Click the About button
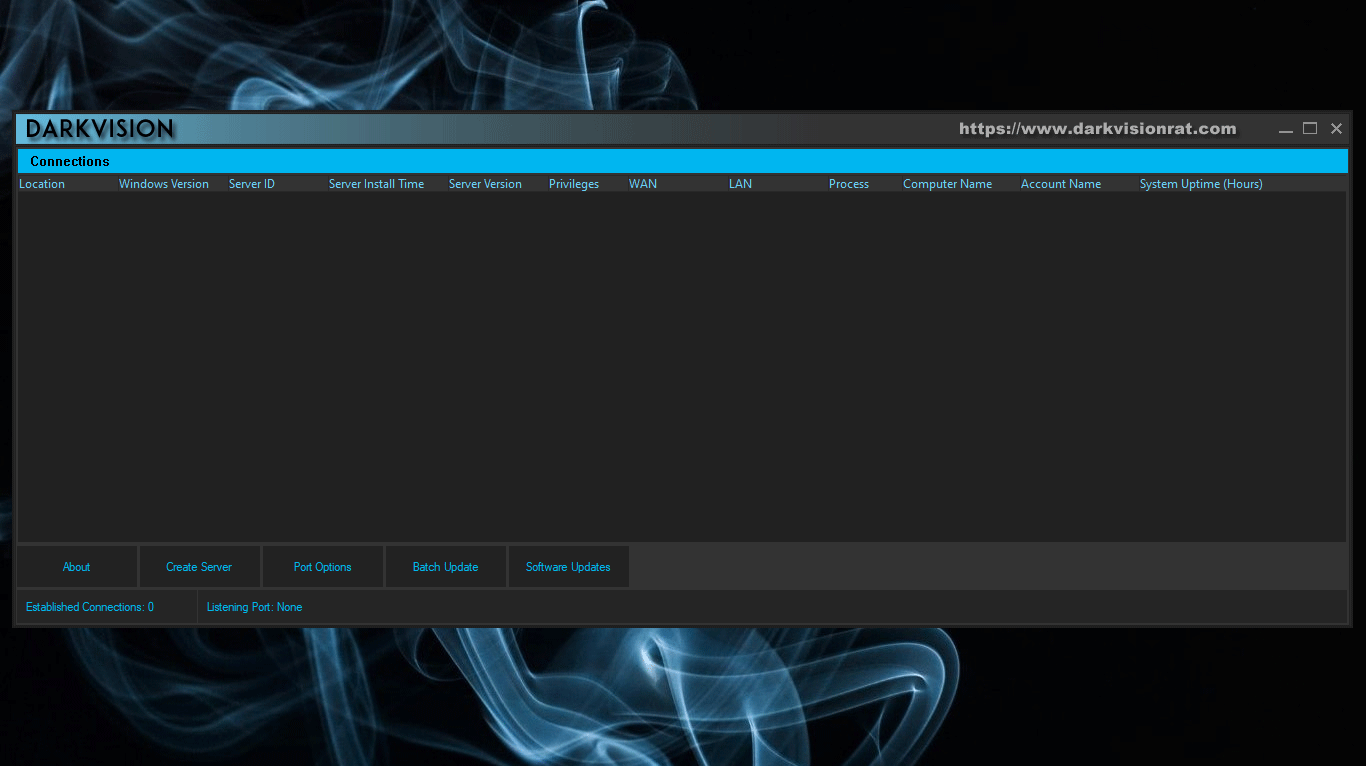This screenshot has width=1366, height=766. [x=77, y=567]
